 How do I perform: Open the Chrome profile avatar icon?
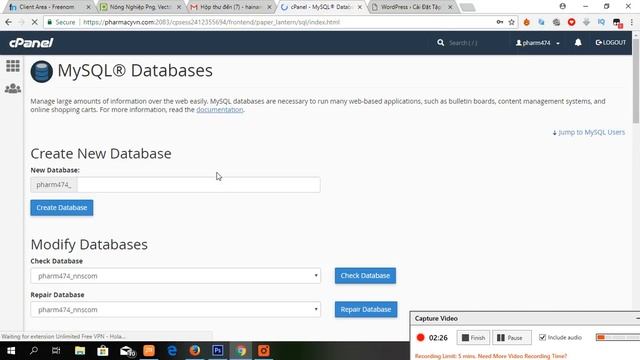[562, 6]
